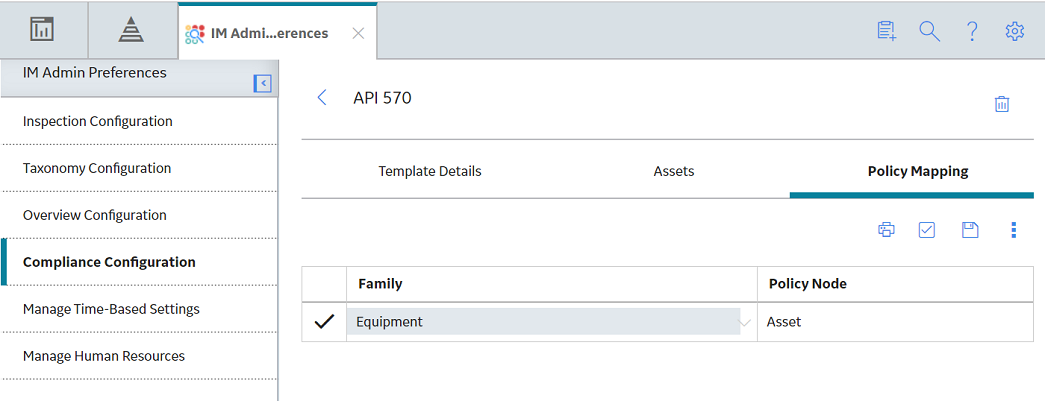Open the help question mark icon
Viewport: 1045px width, 401px height.
(972, 31)
